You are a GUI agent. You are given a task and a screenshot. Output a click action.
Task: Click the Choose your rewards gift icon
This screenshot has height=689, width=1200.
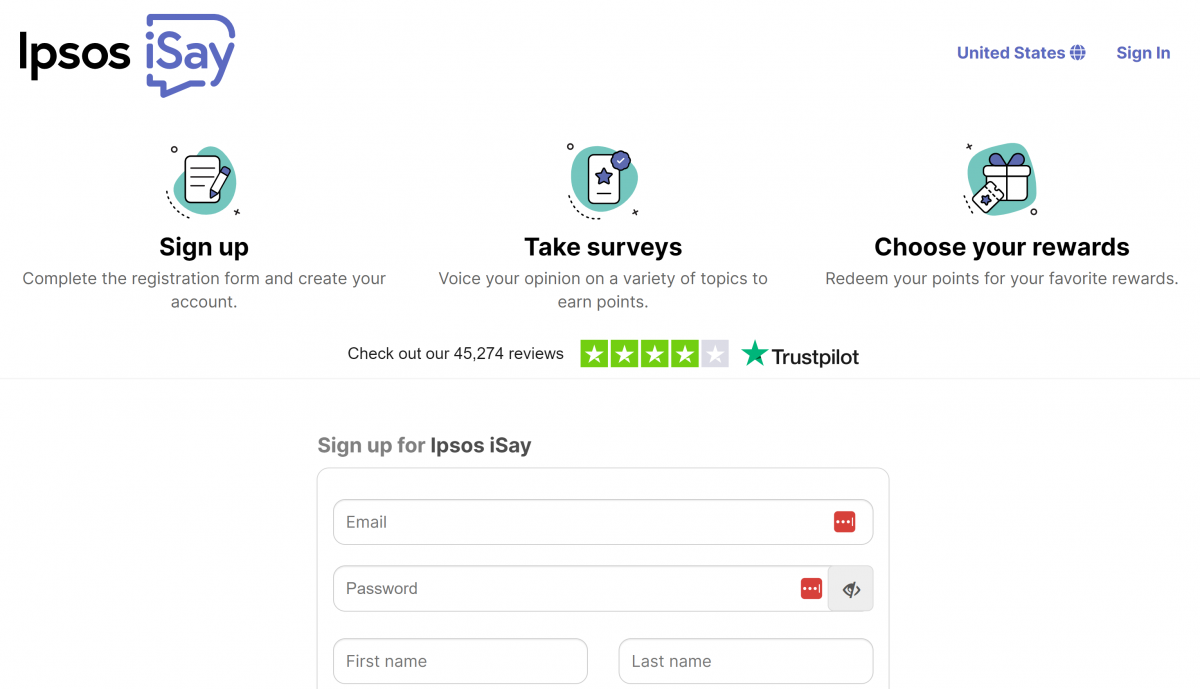click(x=1000, y=180)
